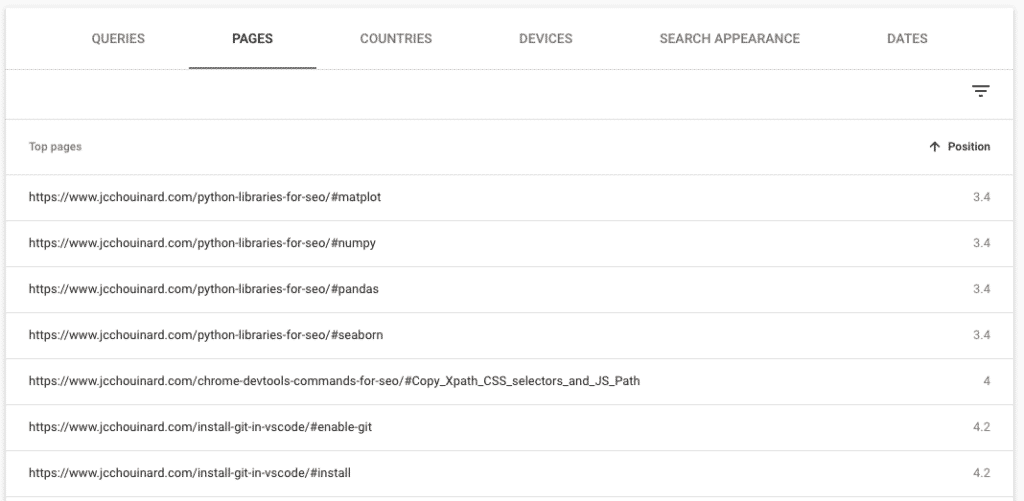
Task: Go to the Dates tab
Action: point(907,39)
